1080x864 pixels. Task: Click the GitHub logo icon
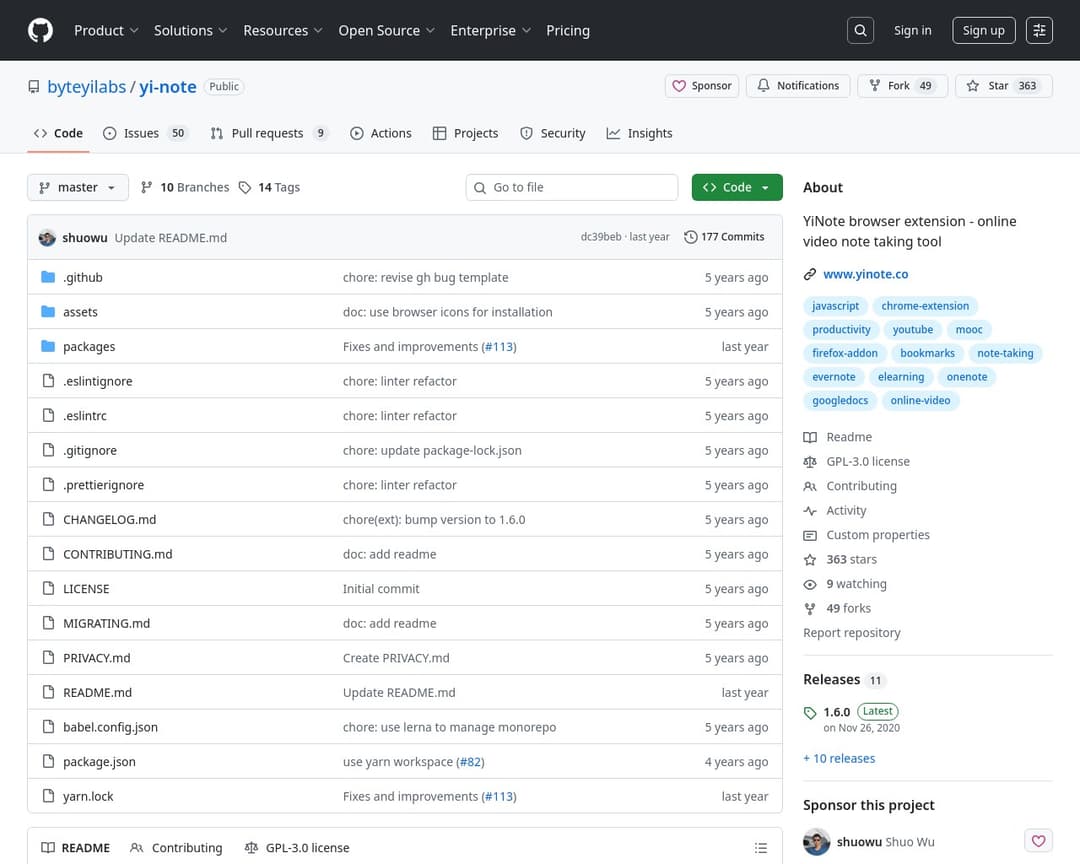(40, 30)
